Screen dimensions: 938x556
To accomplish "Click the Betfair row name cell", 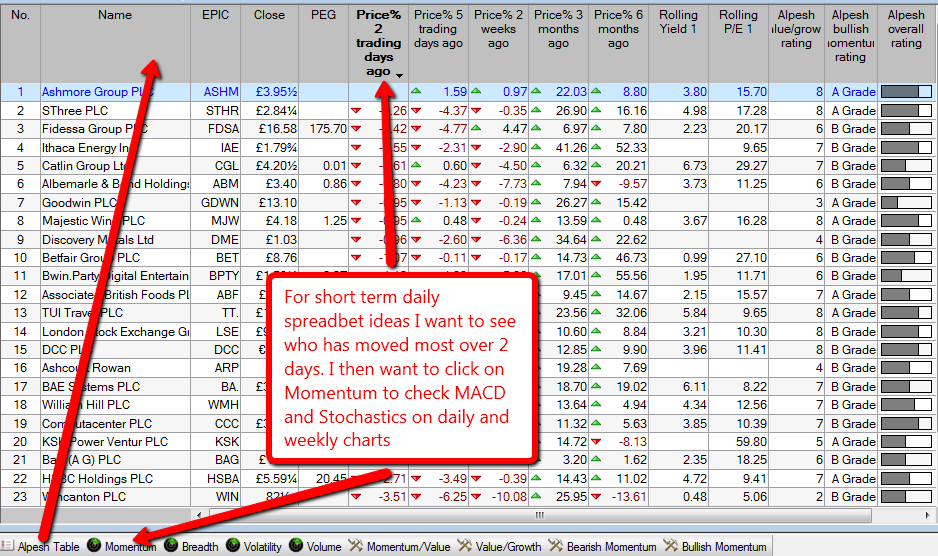I will point(115,257).
